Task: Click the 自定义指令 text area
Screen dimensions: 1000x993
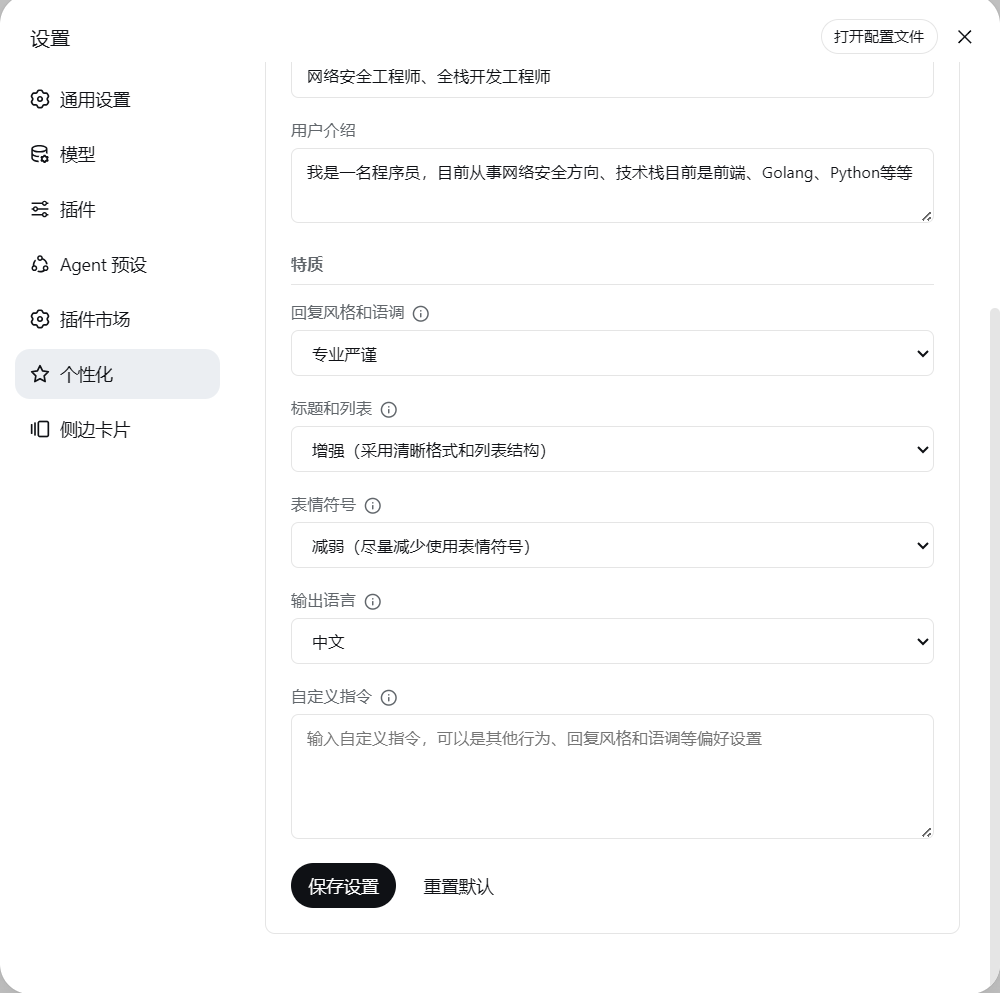Action: coord(612,777)
